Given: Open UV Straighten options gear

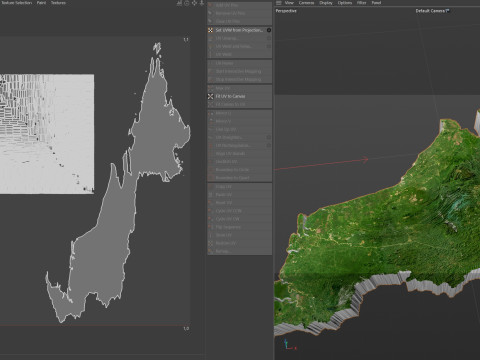Looking at the screenshot, I should coord(269,137).
